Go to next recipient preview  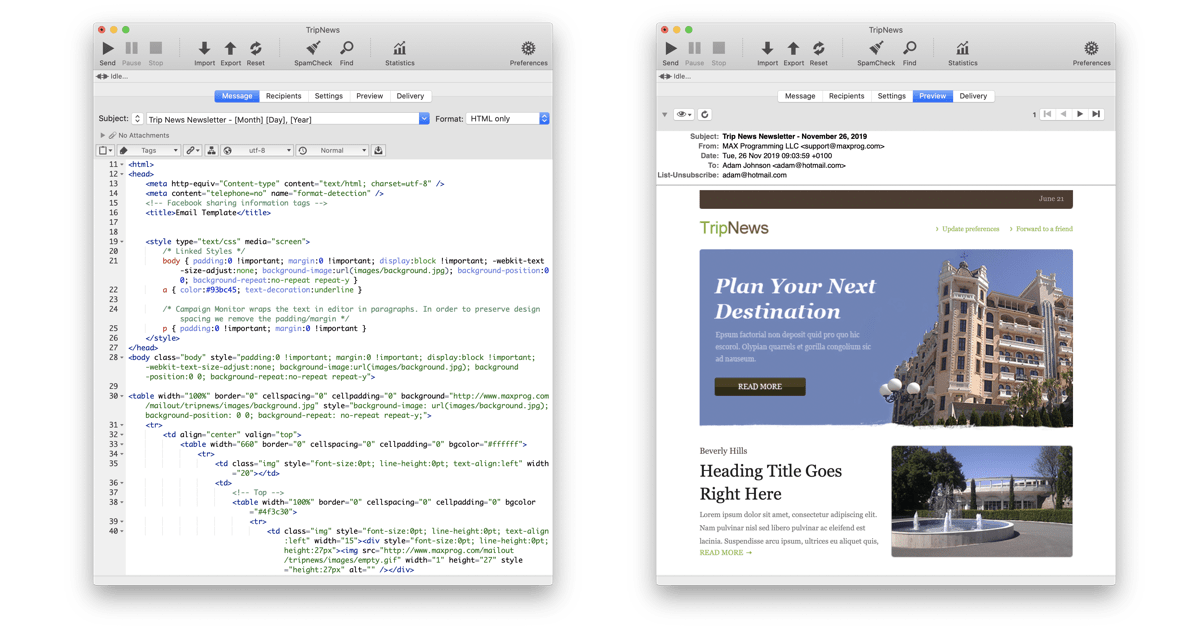[1080, 114]
